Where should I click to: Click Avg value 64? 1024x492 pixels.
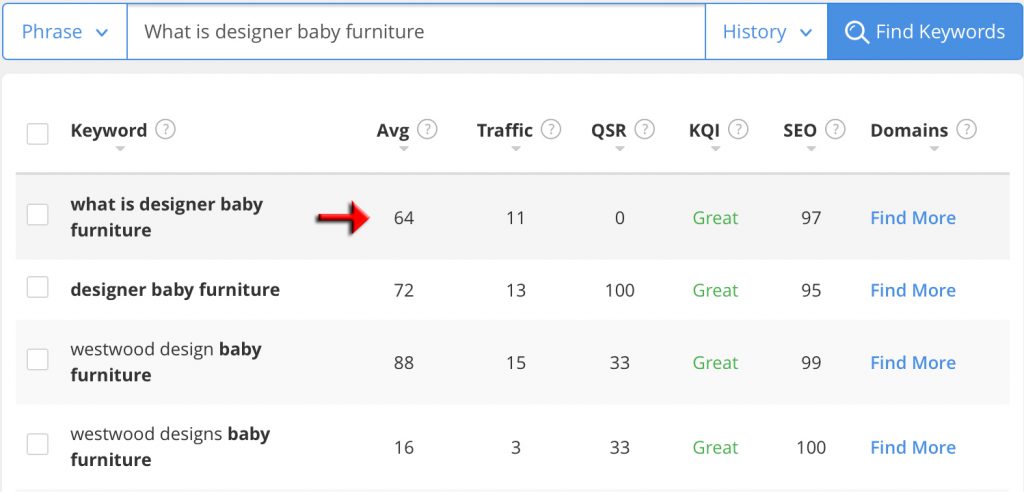coord(404,218)
